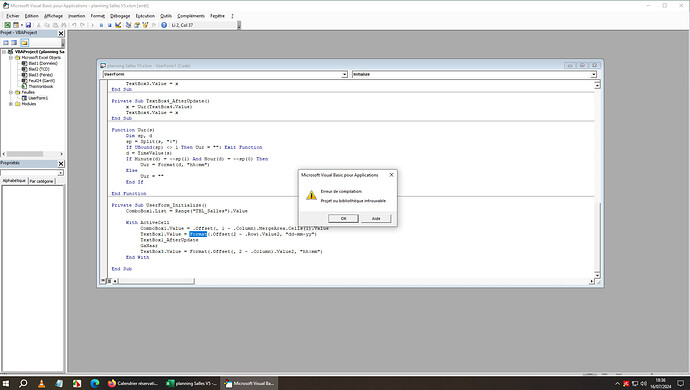Screen dimensions: 690x390
Task: Expand the Modules folder in project tree
Action: pos(11,104)
